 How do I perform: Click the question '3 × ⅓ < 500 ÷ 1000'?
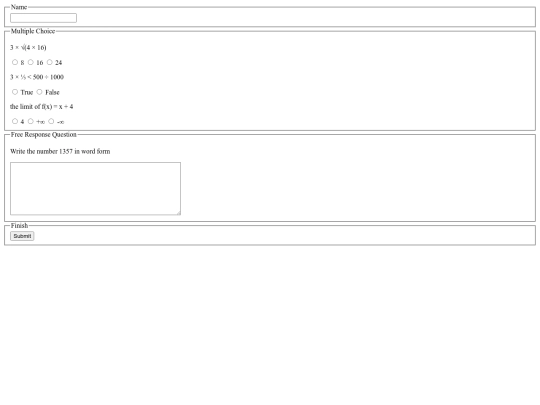(x=37, y=77)
